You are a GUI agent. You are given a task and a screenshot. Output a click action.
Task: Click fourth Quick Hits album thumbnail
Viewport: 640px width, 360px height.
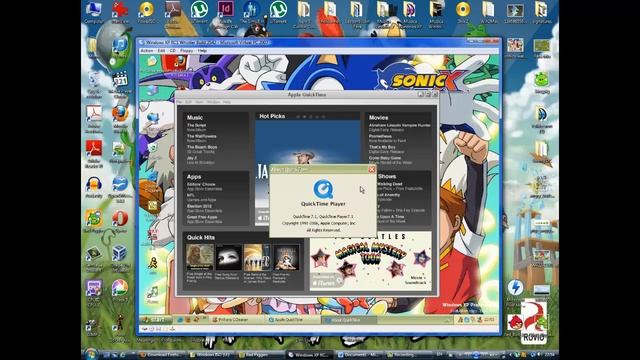point(286,257)
